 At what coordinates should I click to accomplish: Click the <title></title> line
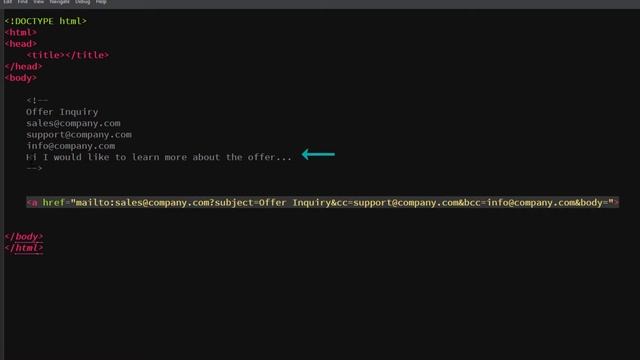tap(68, 55)
